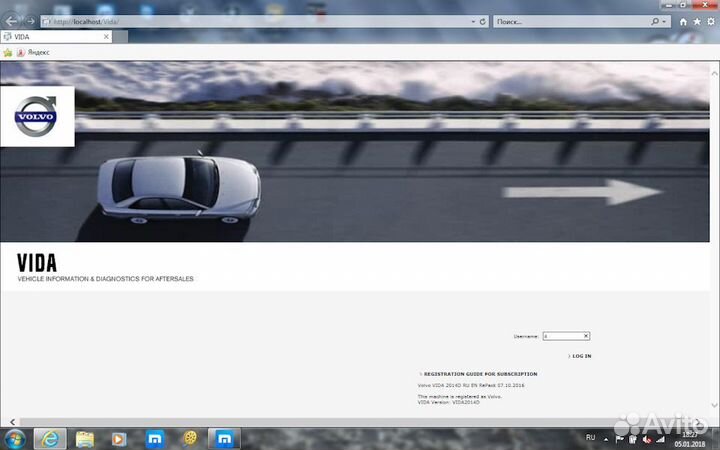Open the first Maxthon taskbar icon

[x=155, y=439]
